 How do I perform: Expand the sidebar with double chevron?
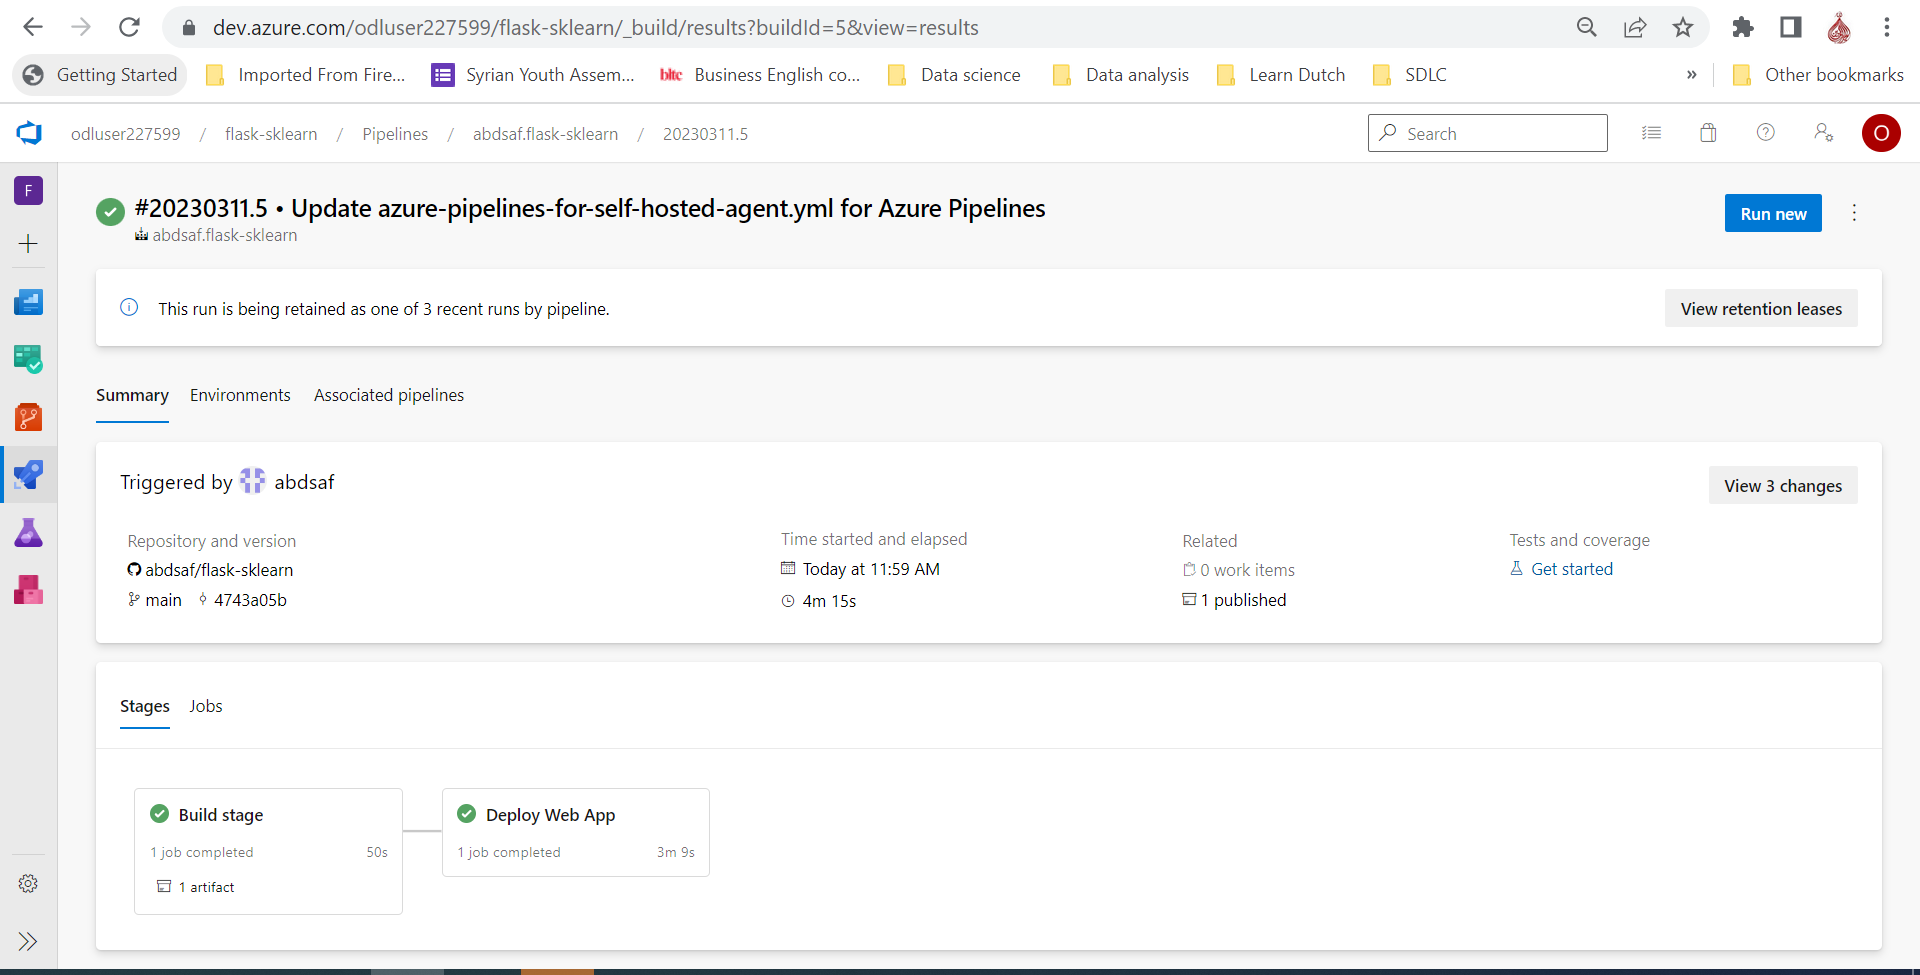(28, 941)
